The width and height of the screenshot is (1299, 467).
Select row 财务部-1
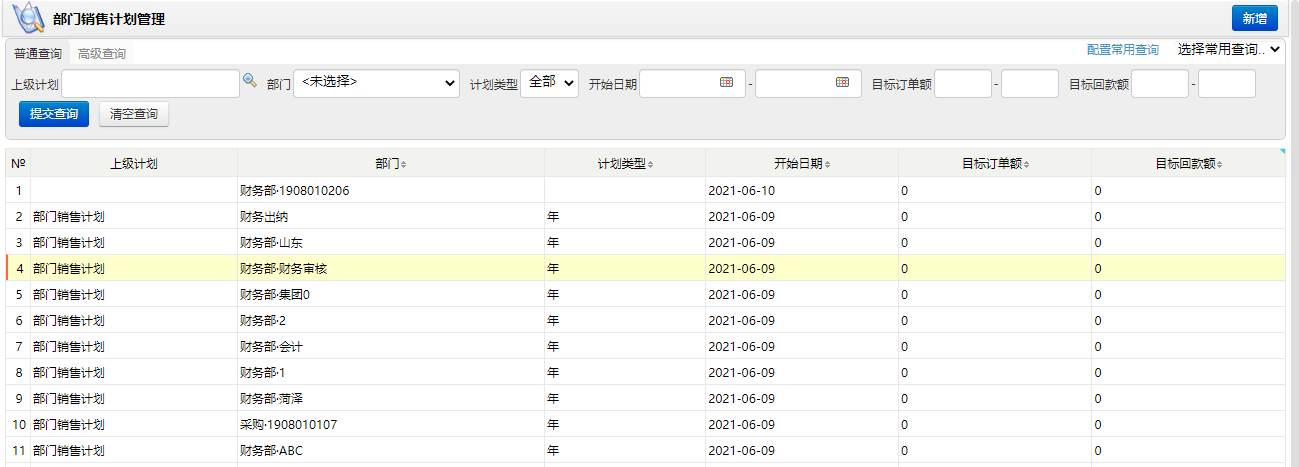[x=645, y=372]
